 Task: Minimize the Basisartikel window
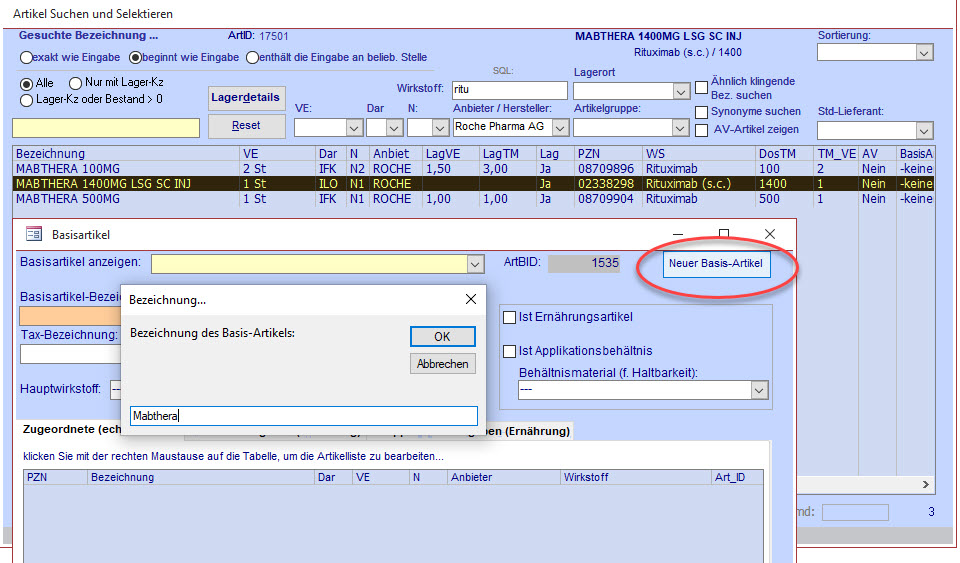pyautogui.click(x=678, y=234)
